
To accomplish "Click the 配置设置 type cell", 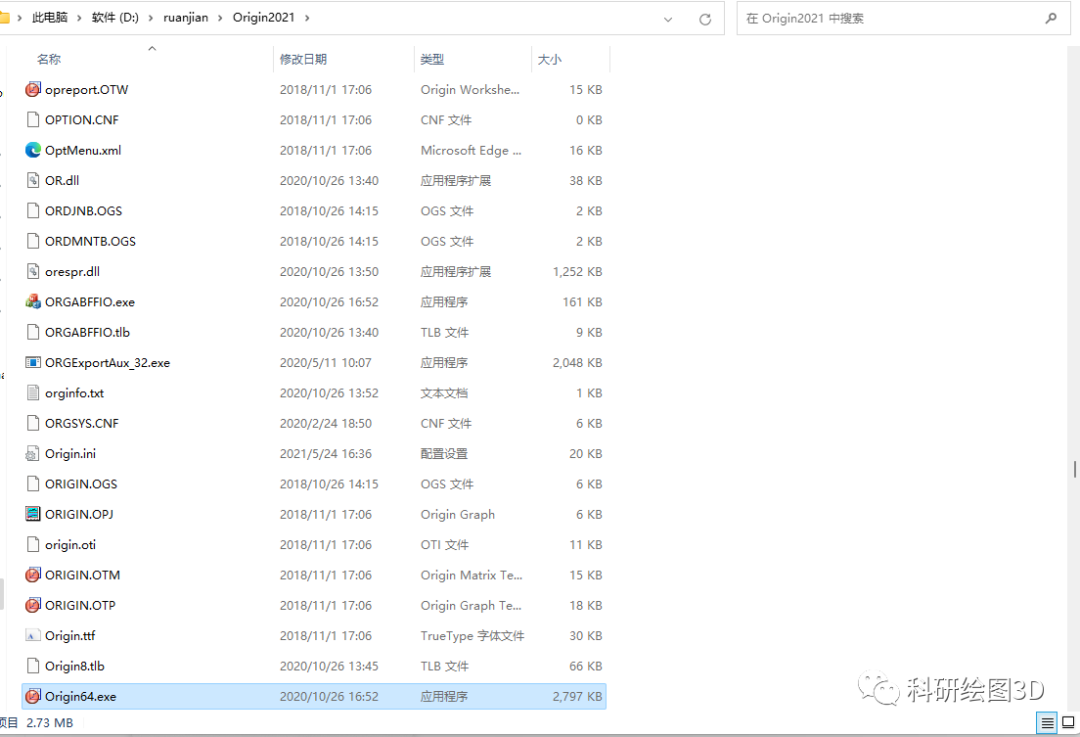I will [x=444, y=453].
